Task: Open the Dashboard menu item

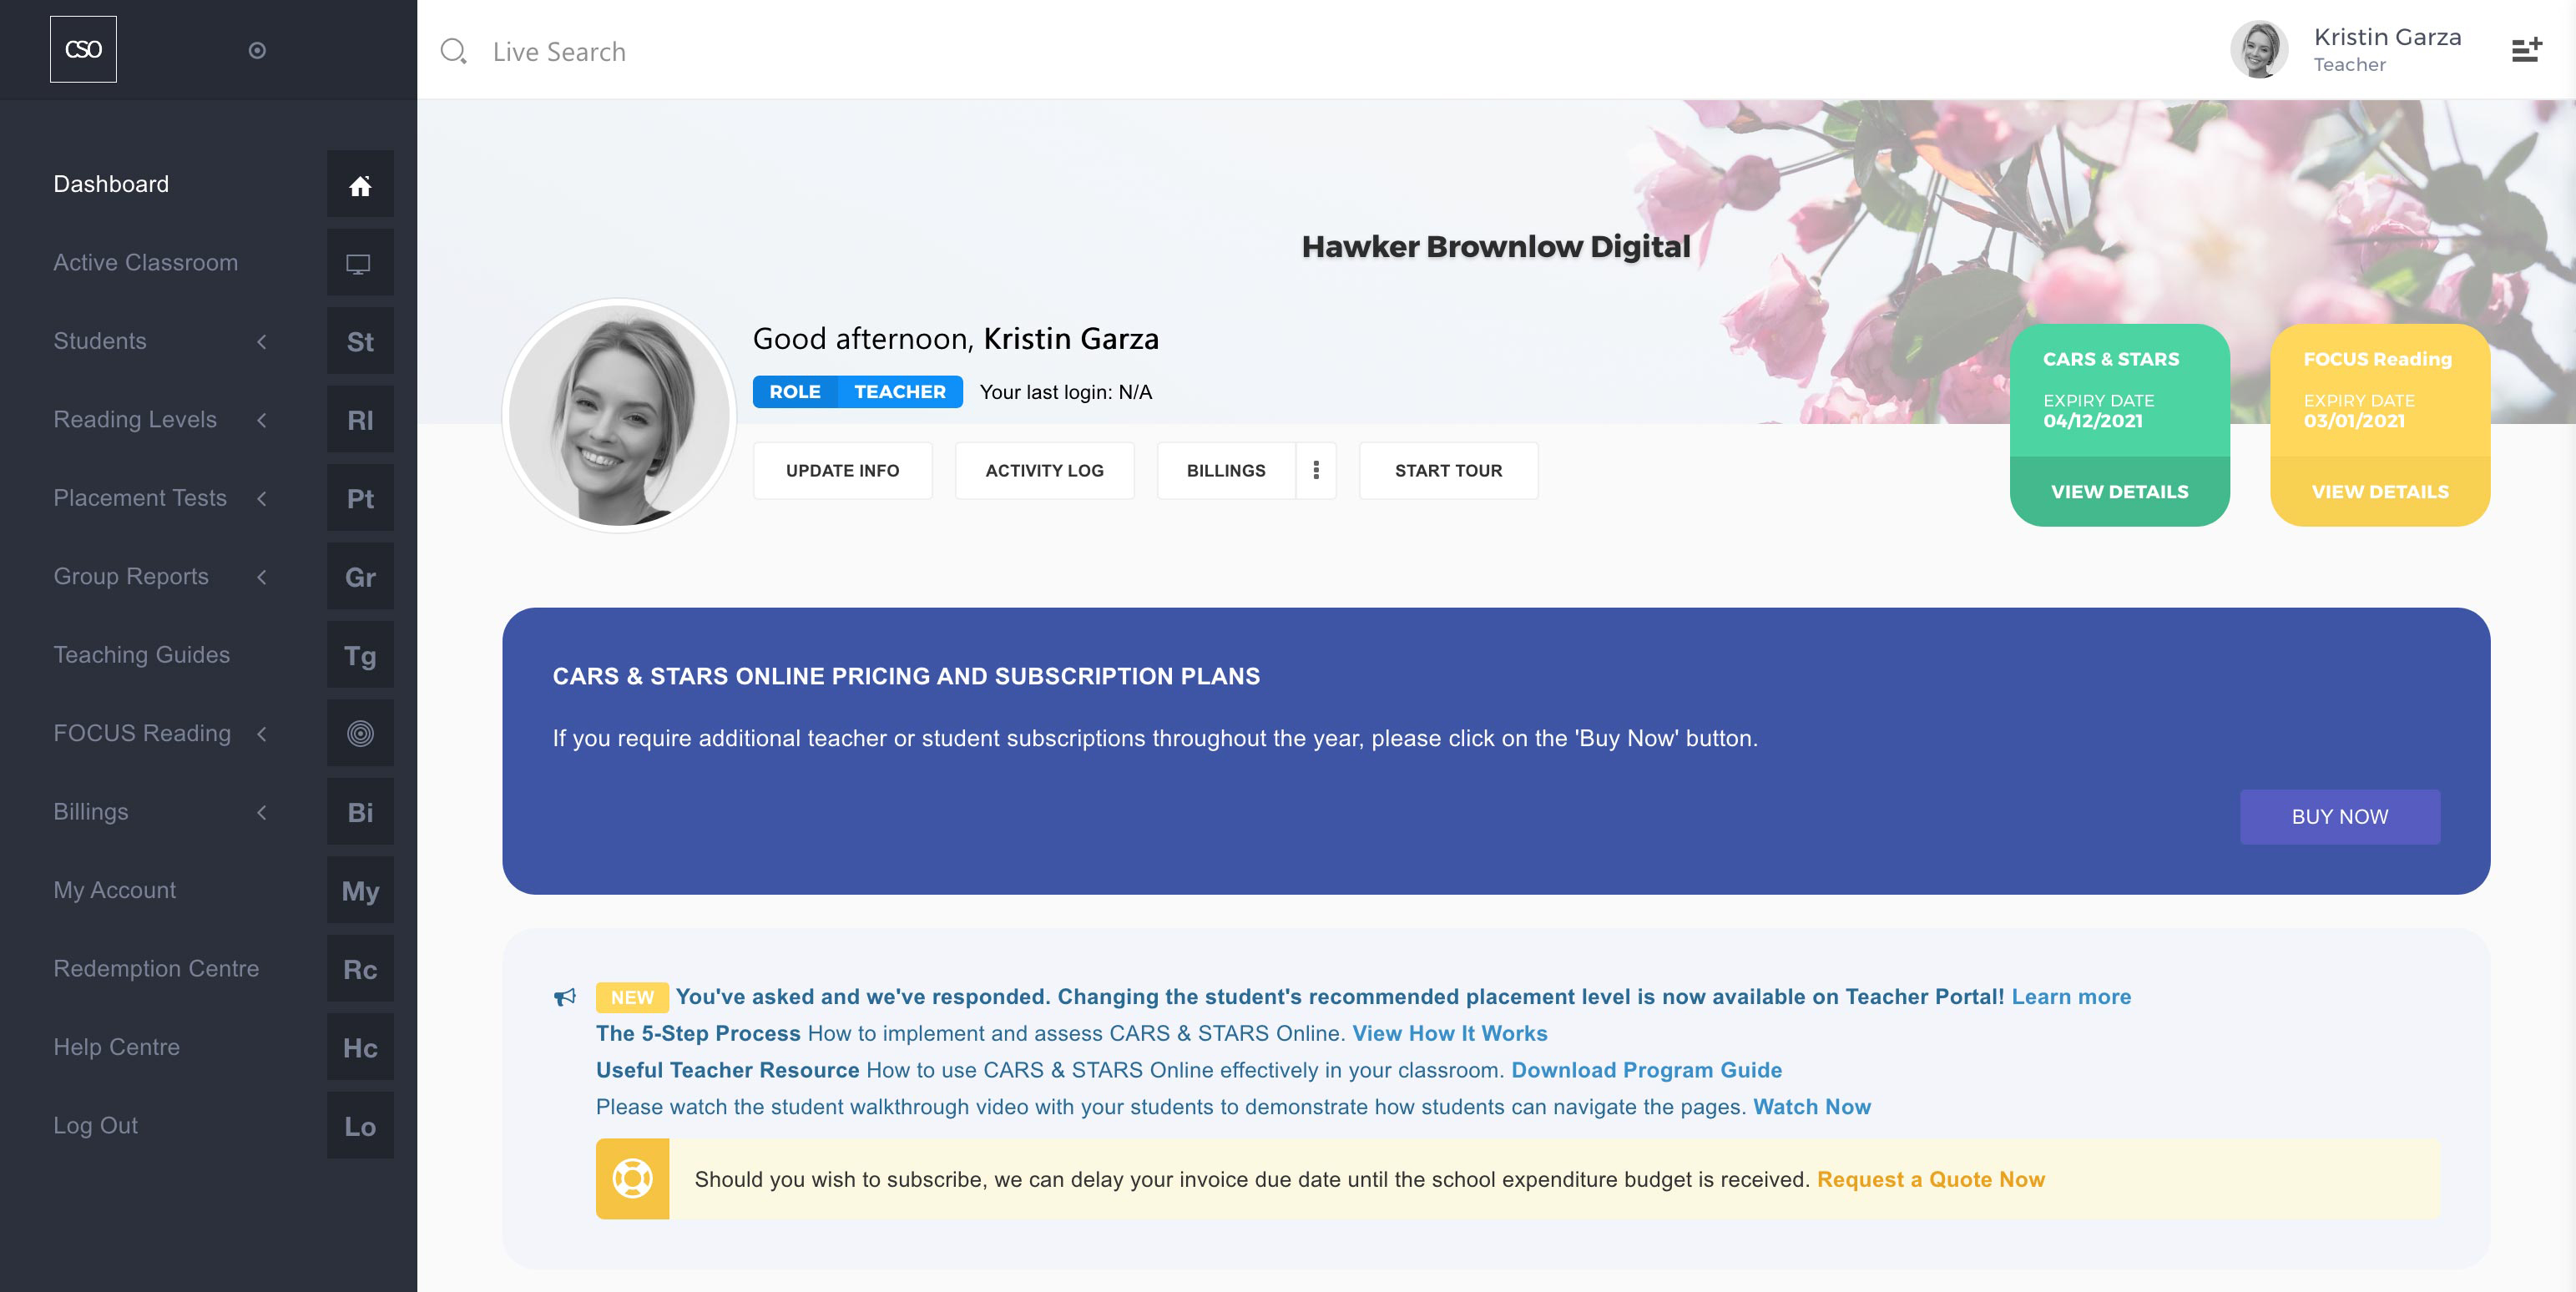Action: 111,184
